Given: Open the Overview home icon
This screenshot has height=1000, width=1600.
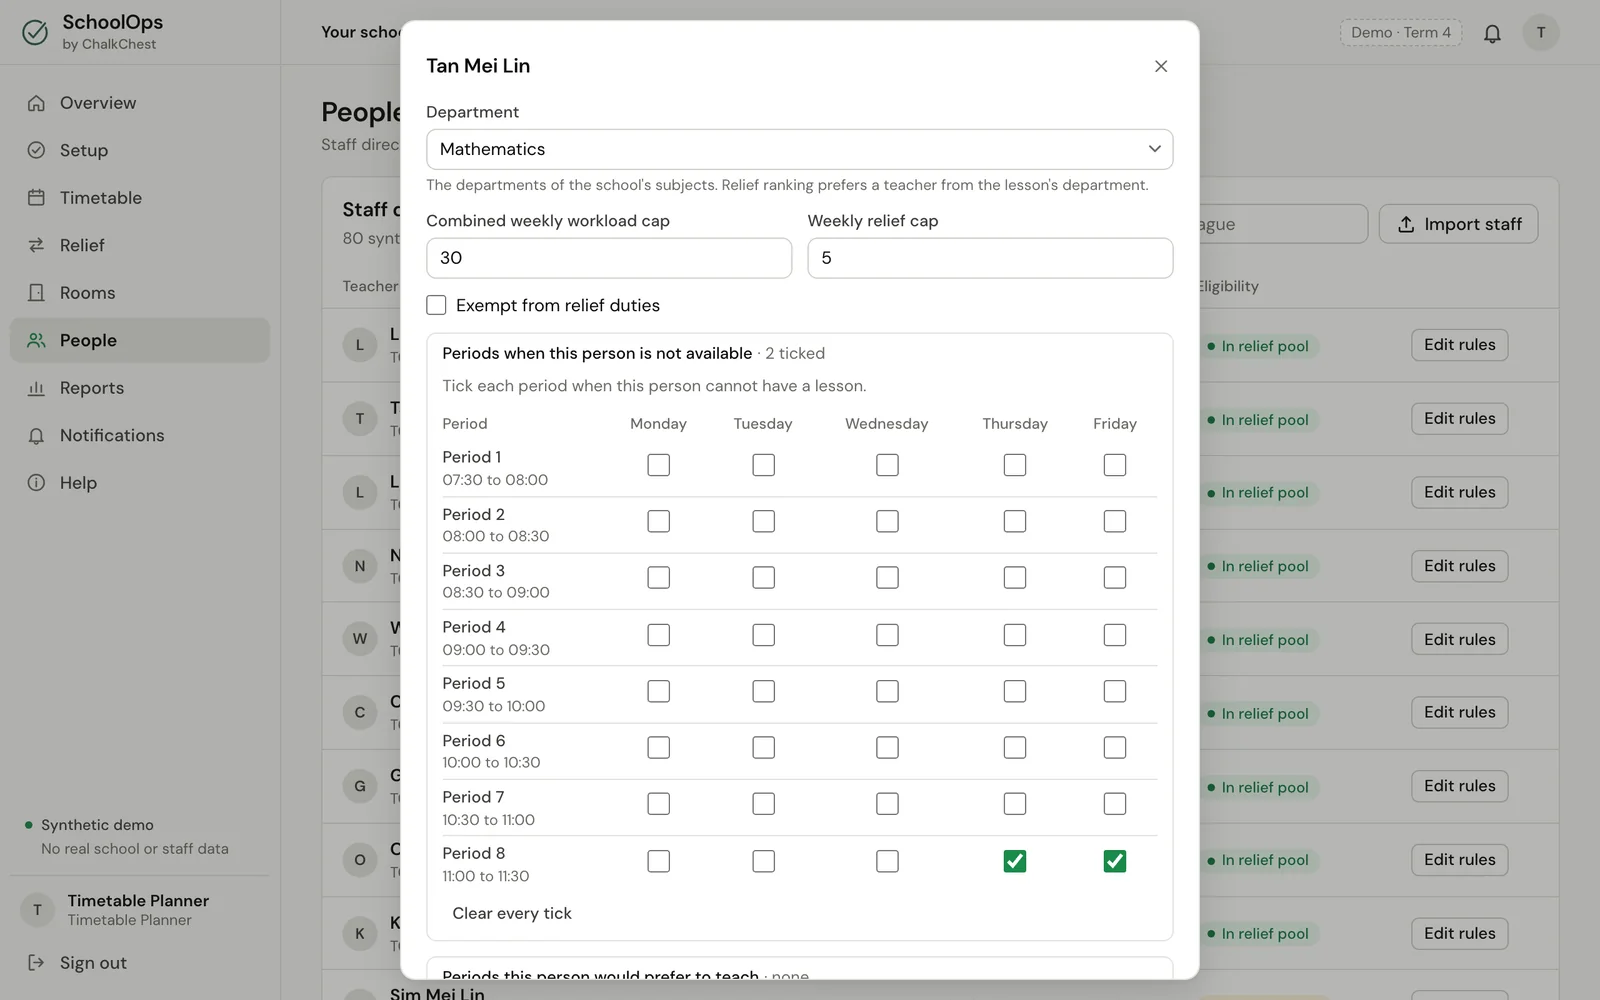Looking at the screenshot, I should coord(36,103).
